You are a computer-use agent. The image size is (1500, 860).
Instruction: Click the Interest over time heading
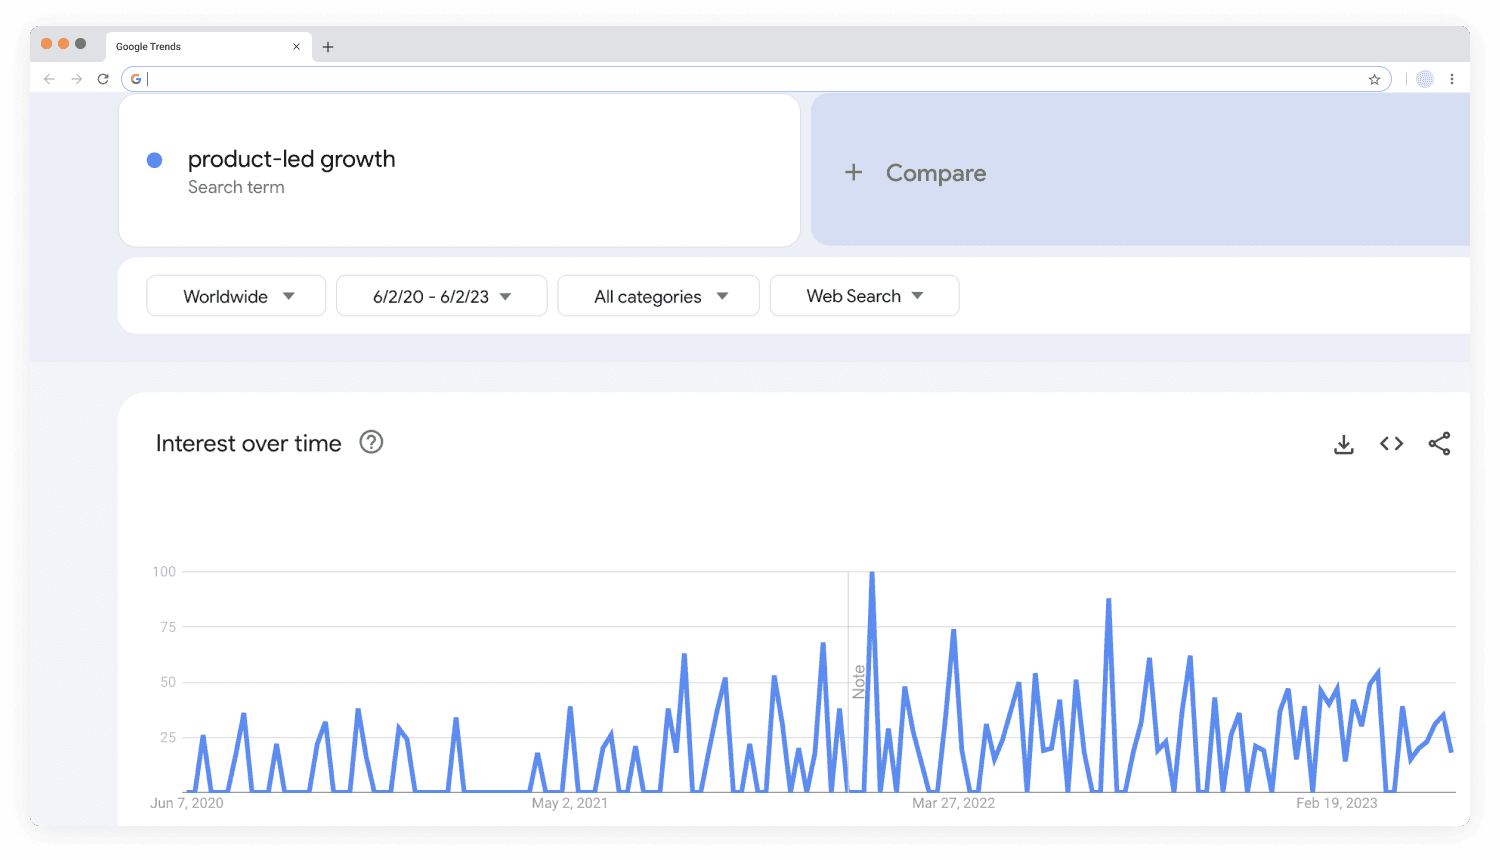(x=248, y=443)
